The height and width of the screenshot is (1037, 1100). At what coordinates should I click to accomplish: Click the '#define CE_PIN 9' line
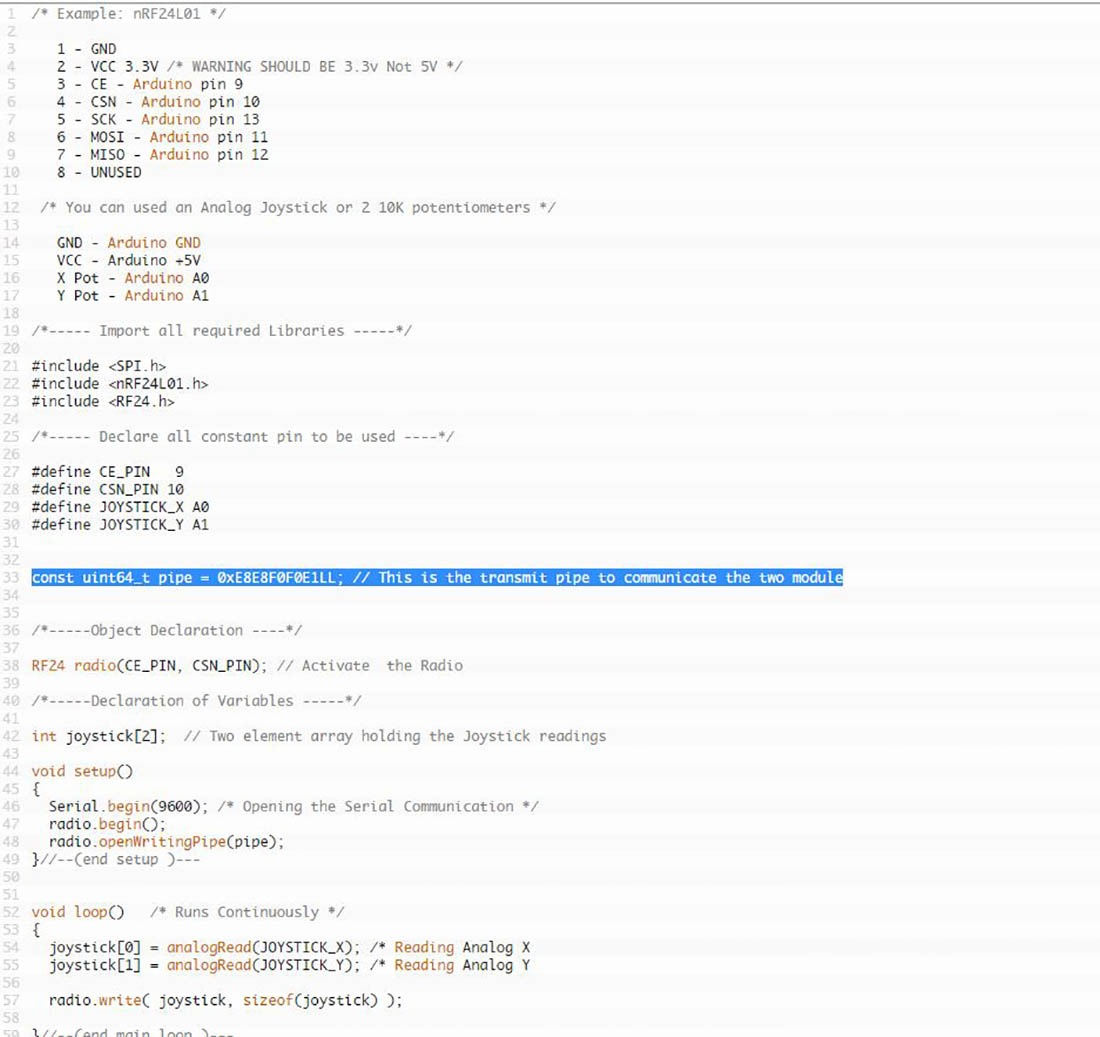(108, 472)
